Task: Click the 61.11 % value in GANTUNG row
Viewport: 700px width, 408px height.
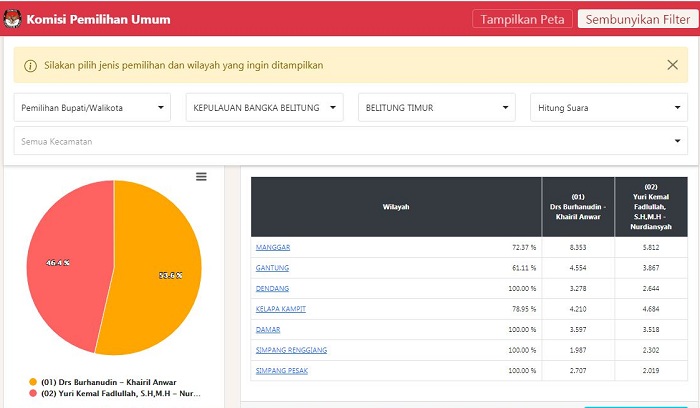Action: pos(524,268)
